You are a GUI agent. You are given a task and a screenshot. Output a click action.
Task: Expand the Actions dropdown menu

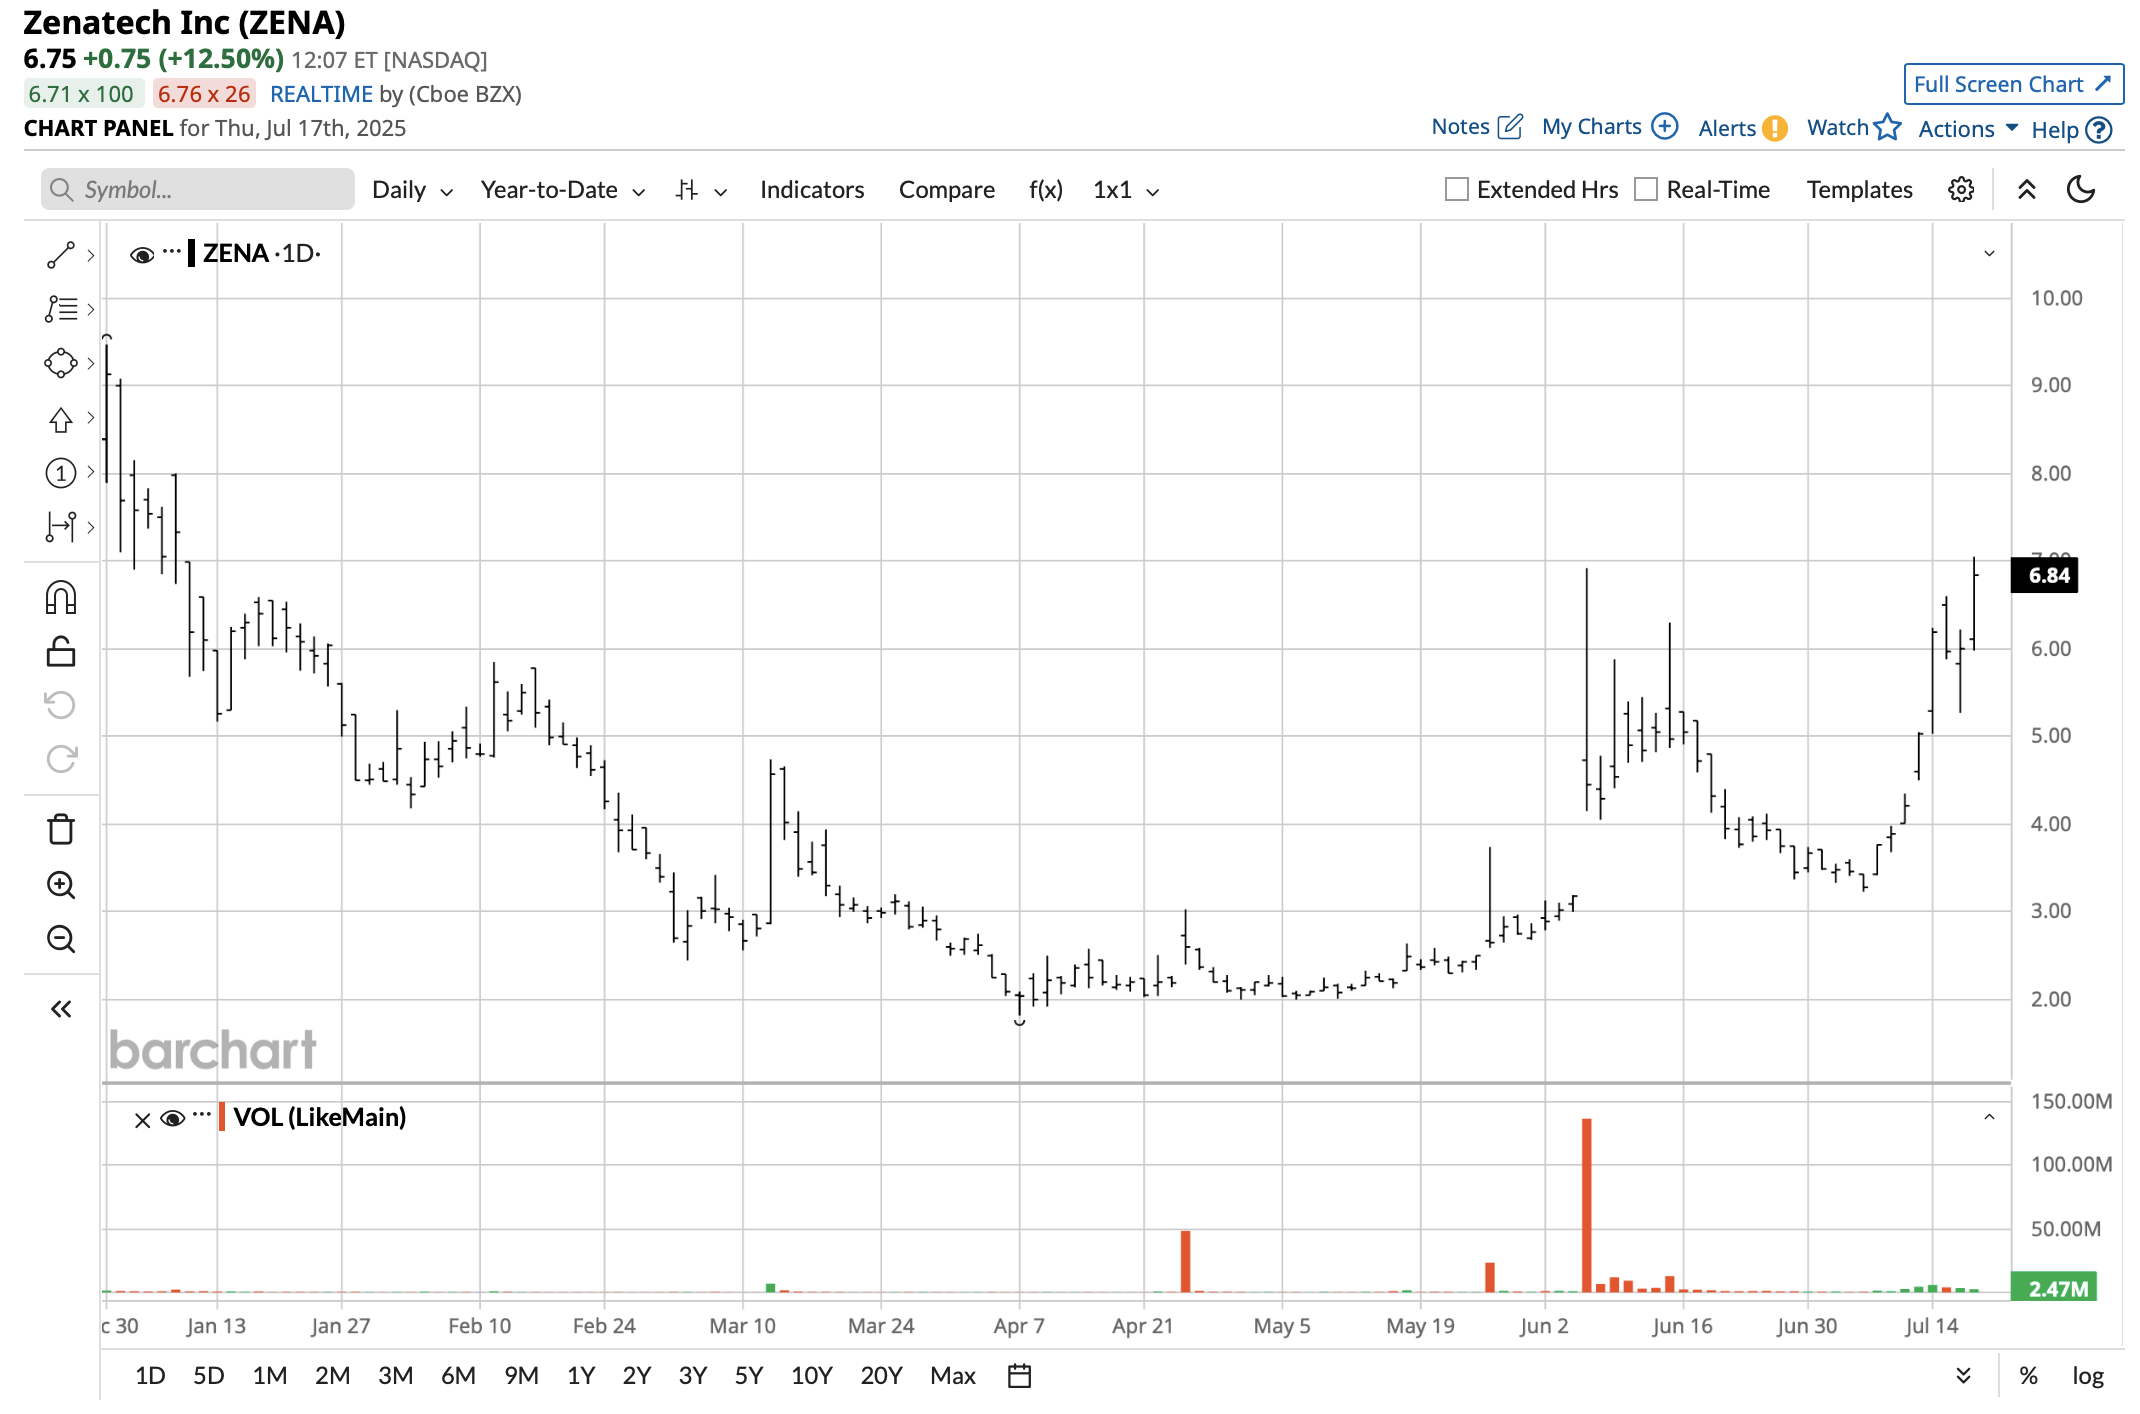tap(1968, 129)
